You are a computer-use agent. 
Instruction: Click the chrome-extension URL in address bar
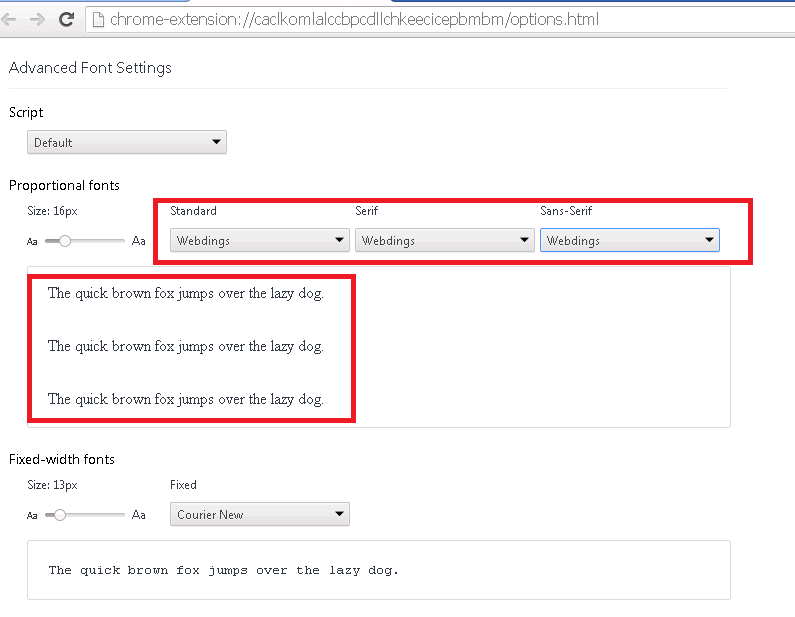pyautogui.click(x=354, y=19)
